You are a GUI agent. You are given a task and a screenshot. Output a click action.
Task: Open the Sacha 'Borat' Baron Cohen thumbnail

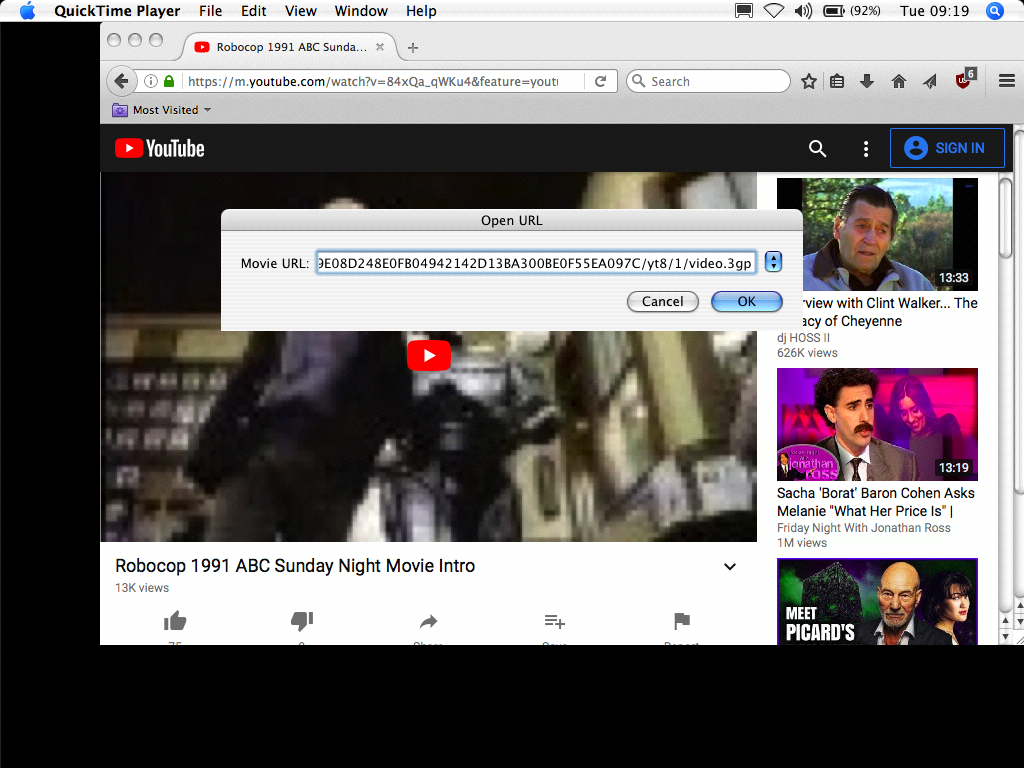[x=877, y=424]
